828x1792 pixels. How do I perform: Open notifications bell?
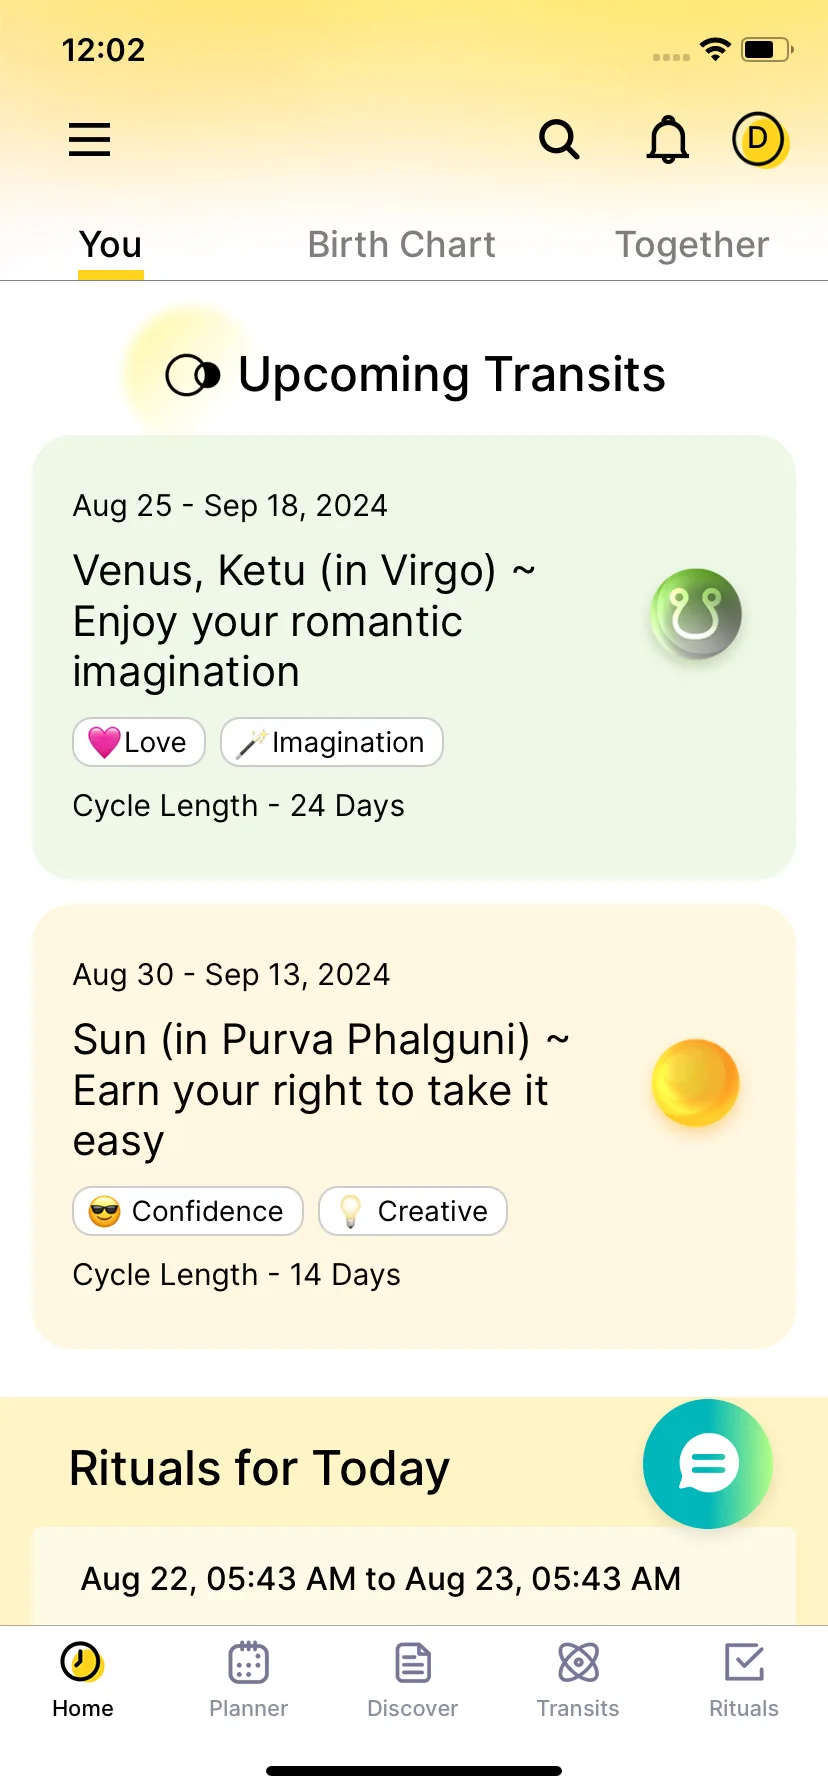[x=667, y=139]
